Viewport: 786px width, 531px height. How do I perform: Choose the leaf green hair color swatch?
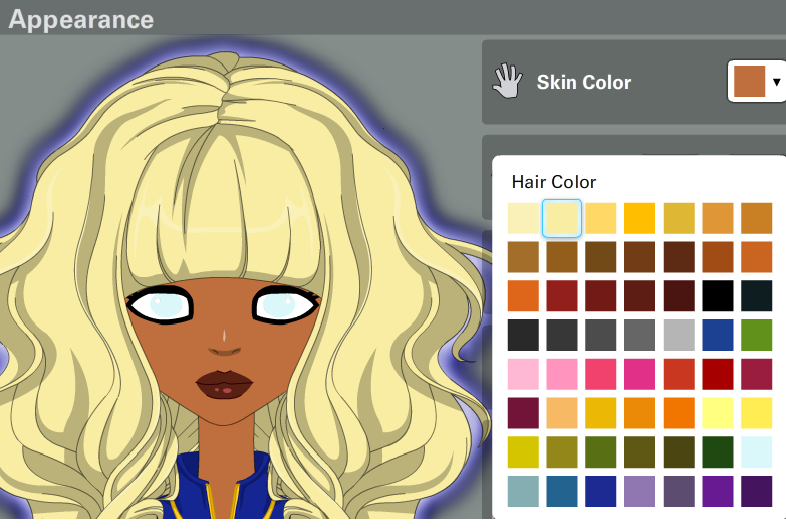pos(757,335)
